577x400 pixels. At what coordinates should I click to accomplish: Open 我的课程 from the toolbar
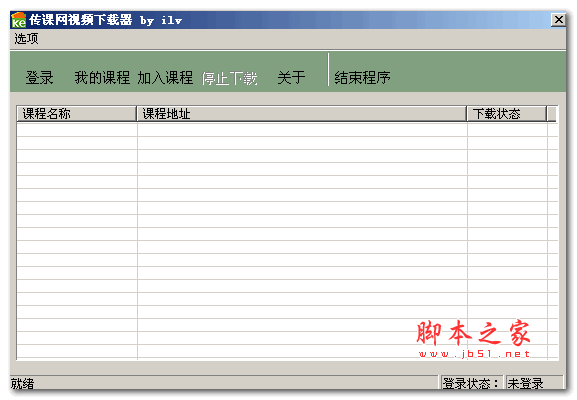[102, 78]
